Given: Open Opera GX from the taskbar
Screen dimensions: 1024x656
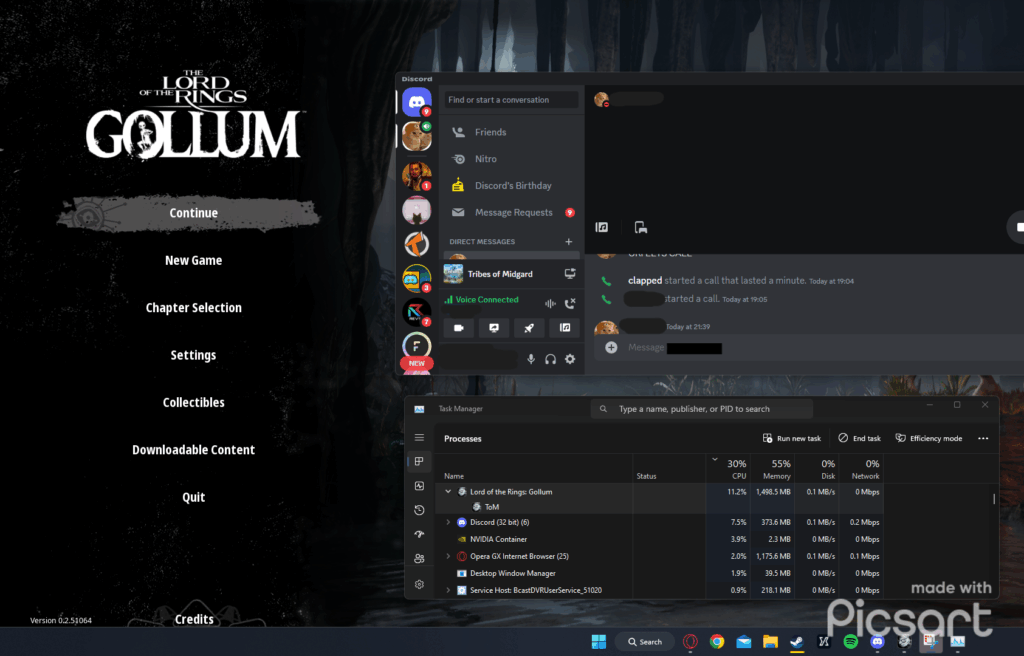Looking at the screenshot, I should point(690,642).
